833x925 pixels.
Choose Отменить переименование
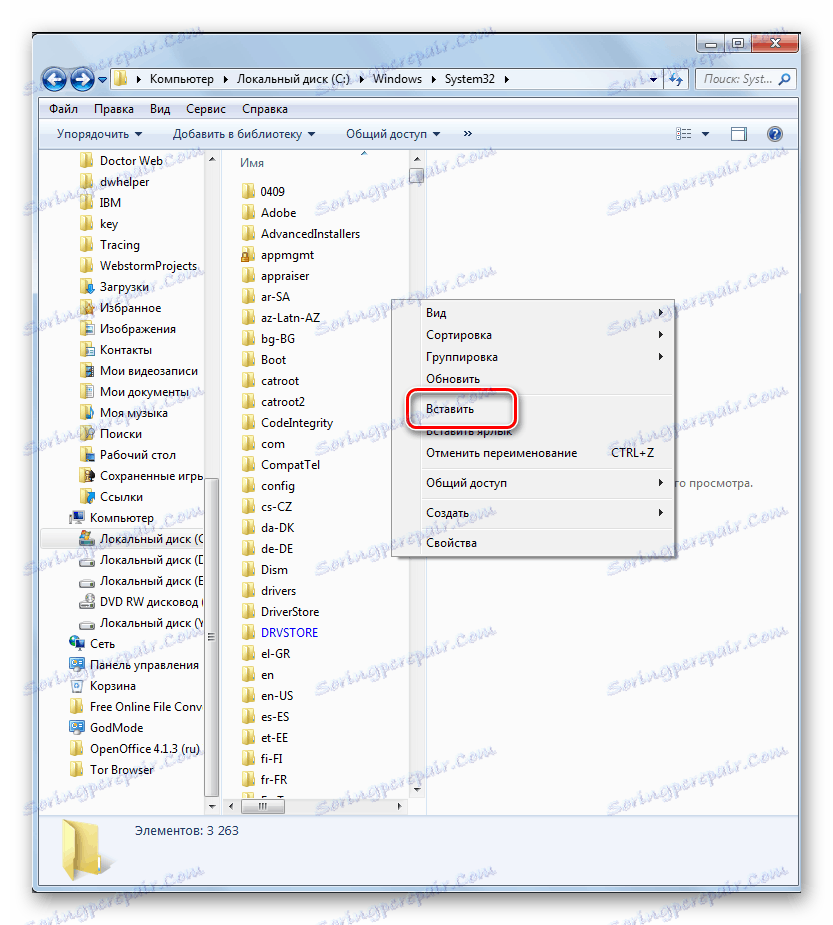coord(547,453)
